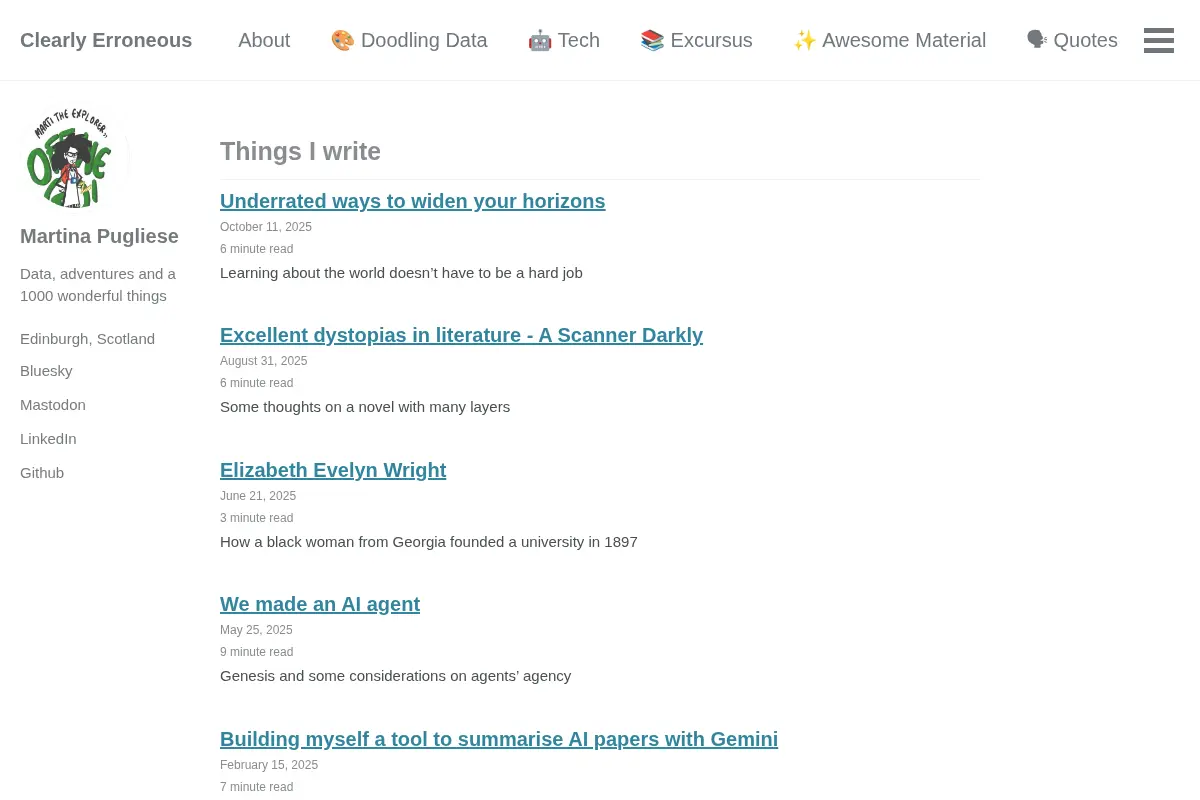Visit the Mastodon profile link
Screen dimensions: 1200x800
point(53,405)
